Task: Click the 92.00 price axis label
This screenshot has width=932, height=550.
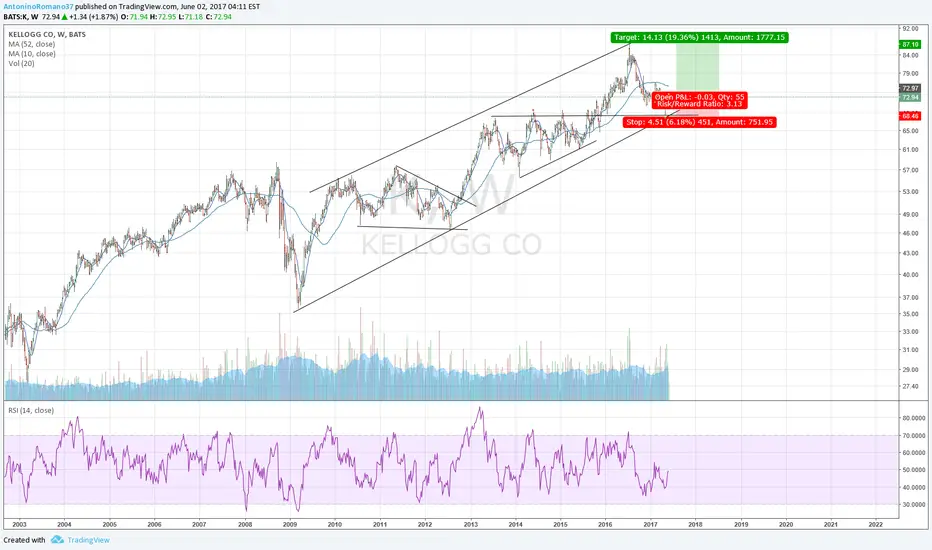Action: [x=910, y=29]
